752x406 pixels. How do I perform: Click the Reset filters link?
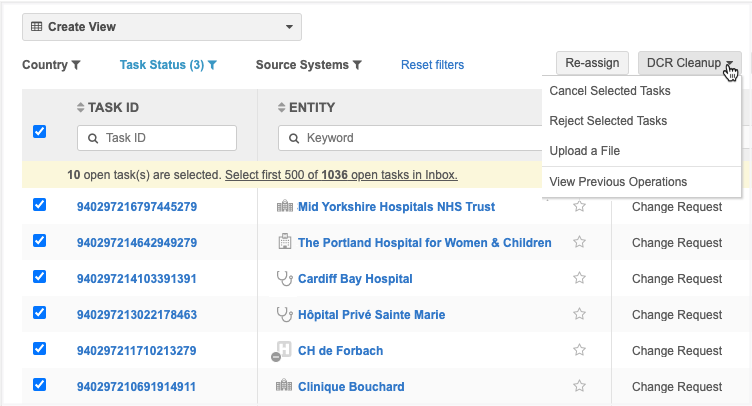pyautogui.click(x=432, y=65)
